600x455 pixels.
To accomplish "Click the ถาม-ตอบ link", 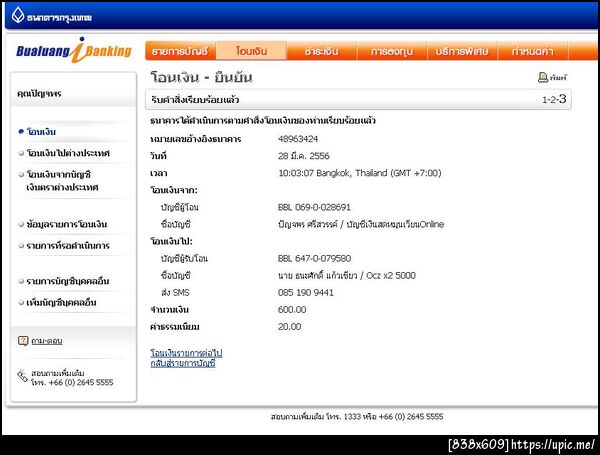I will pos(47,341).
